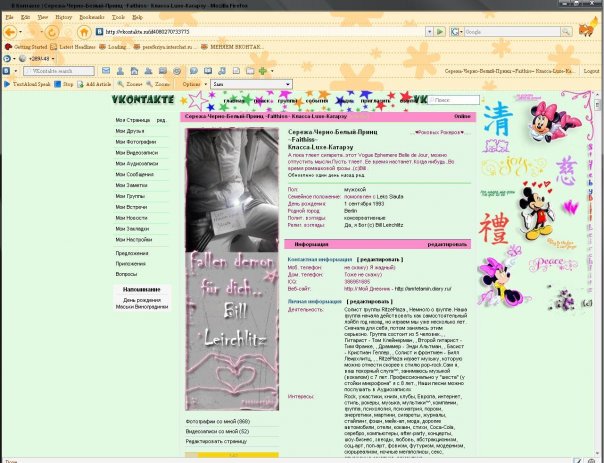Click the VKontakte toolbar friends group icon
Viewport: 604px width, 463px height.
click(x=148, y=70)
